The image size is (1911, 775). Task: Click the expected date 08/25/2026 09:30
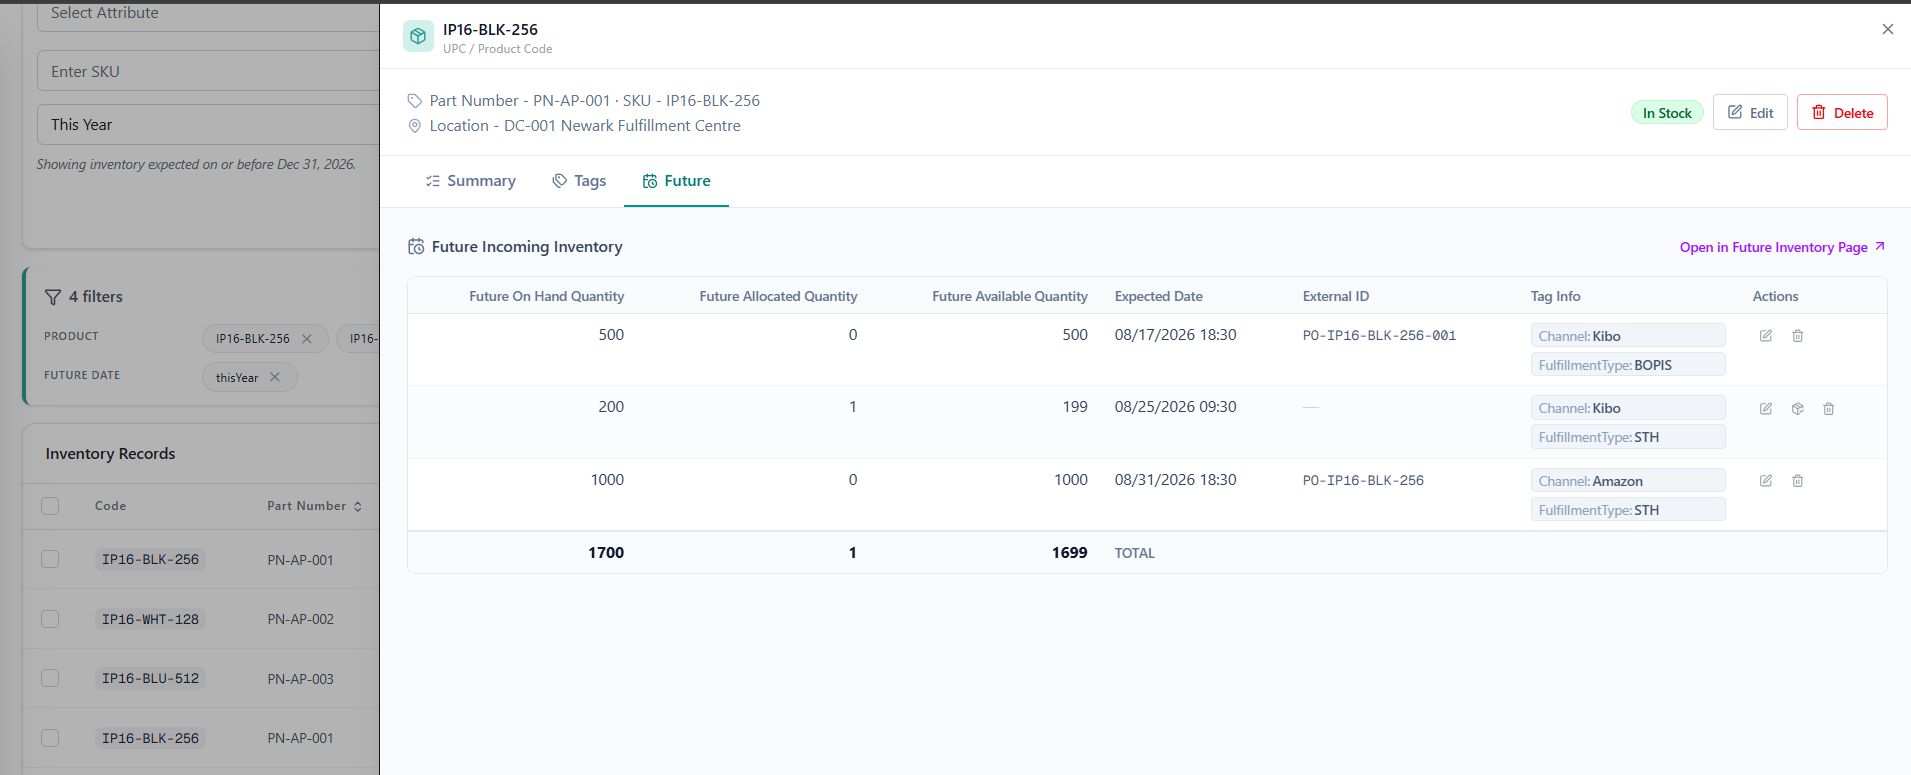(x=1175, y=407)
